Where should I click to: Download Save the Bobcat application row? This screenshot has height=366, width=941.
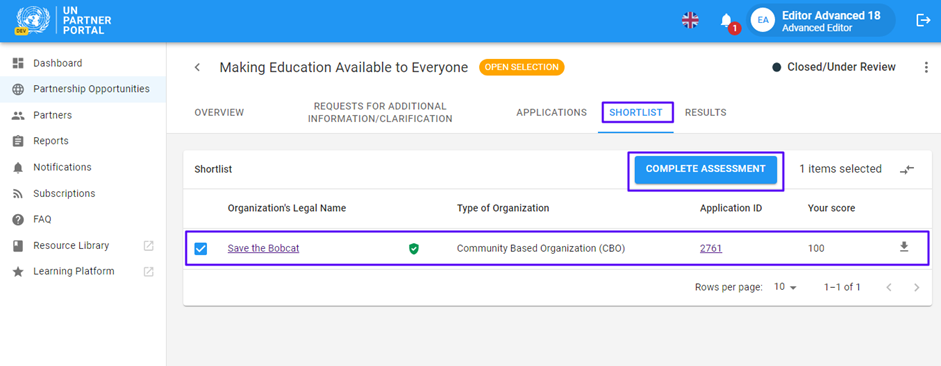coord(904,247)
